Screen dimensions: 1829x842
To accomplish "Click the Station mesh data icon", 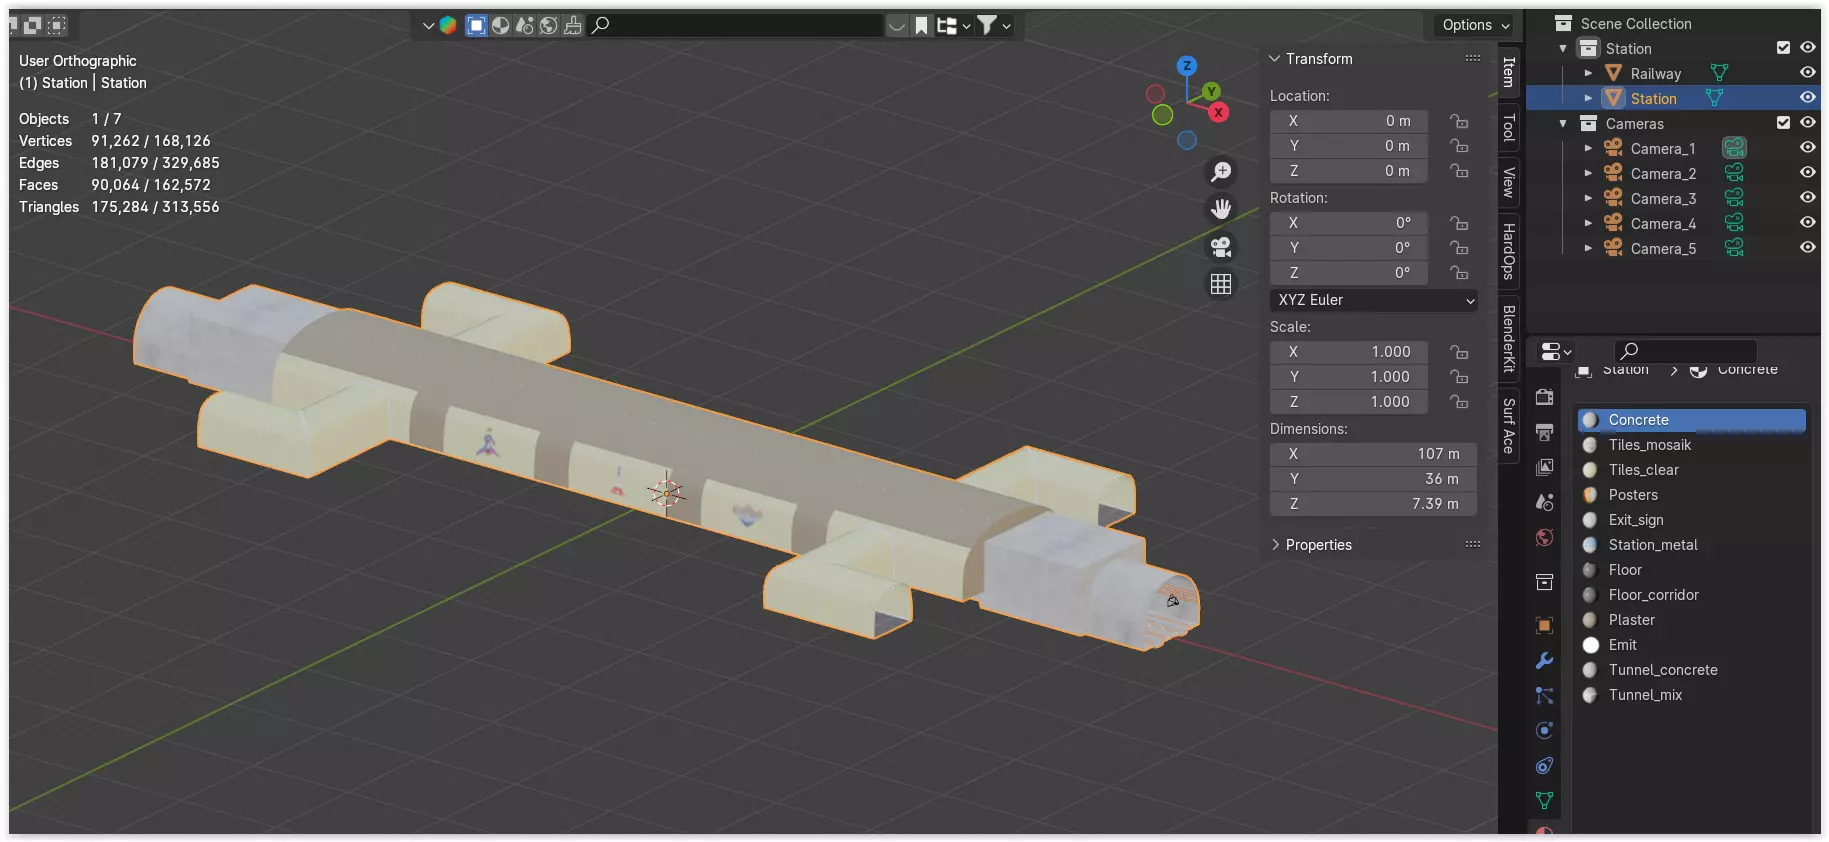I will (1714, 98).
